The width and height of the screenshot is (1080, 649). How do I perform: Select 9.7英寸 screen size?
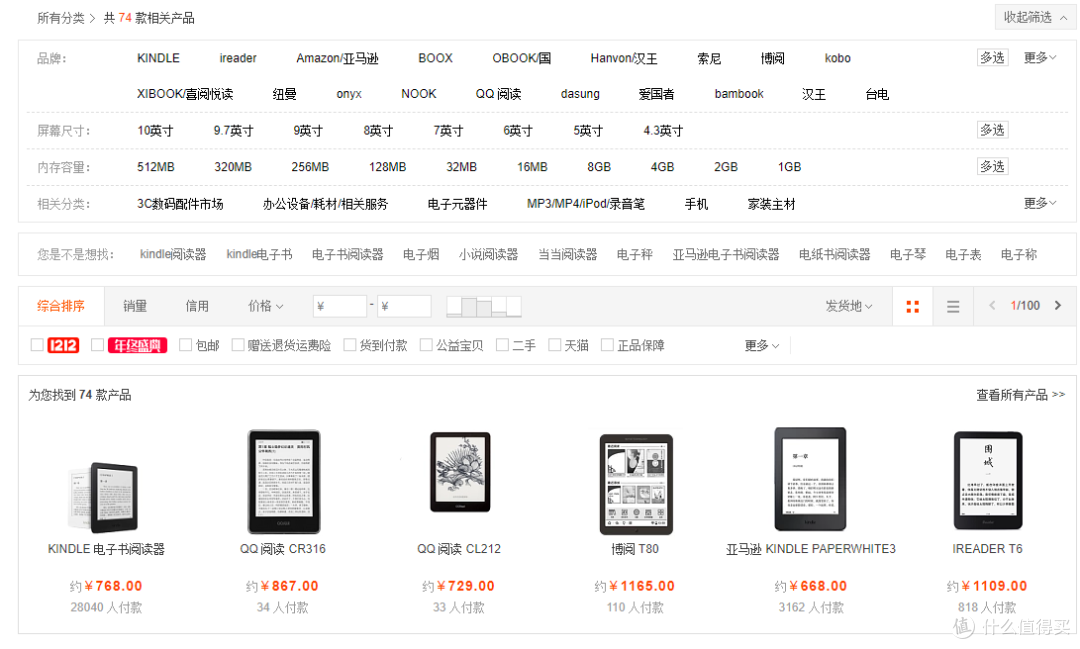(233, 131)
